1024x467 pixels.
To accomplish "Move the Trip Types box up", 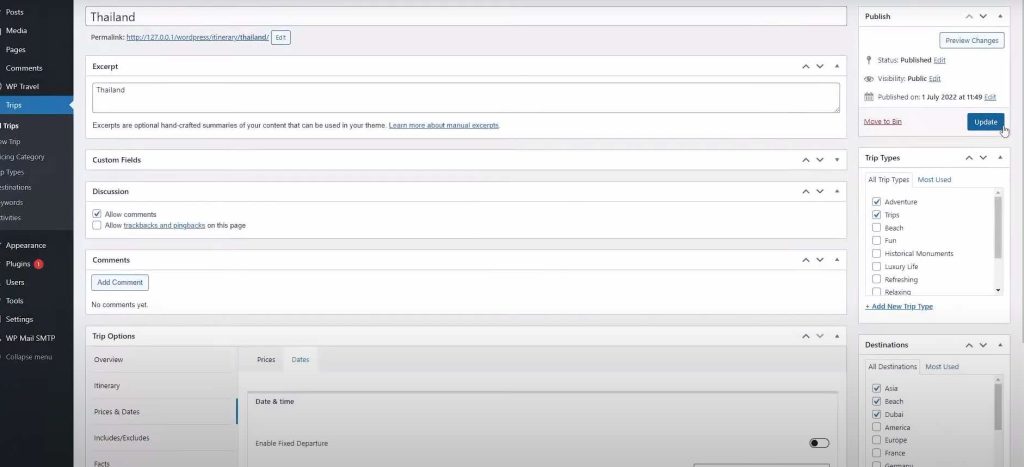I will pos(969,158).
